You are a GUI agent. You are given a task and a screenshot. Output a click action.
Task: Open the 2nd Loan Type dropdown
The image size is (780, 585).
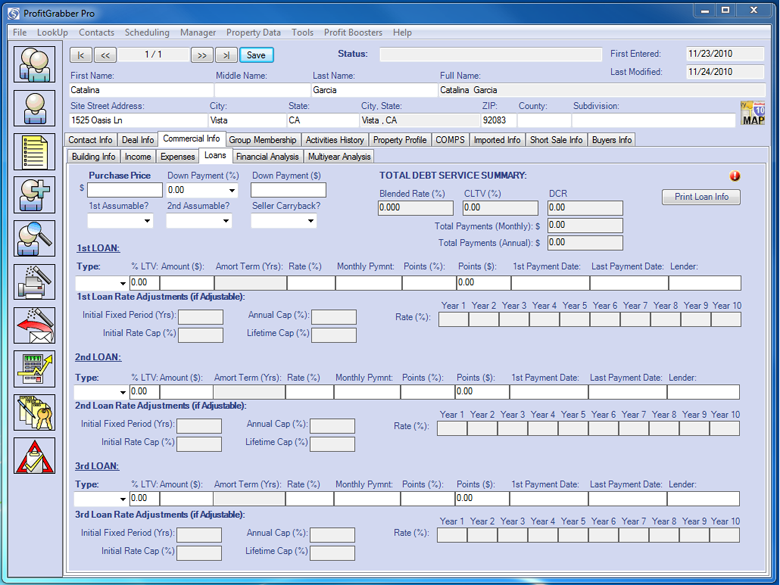122,392
